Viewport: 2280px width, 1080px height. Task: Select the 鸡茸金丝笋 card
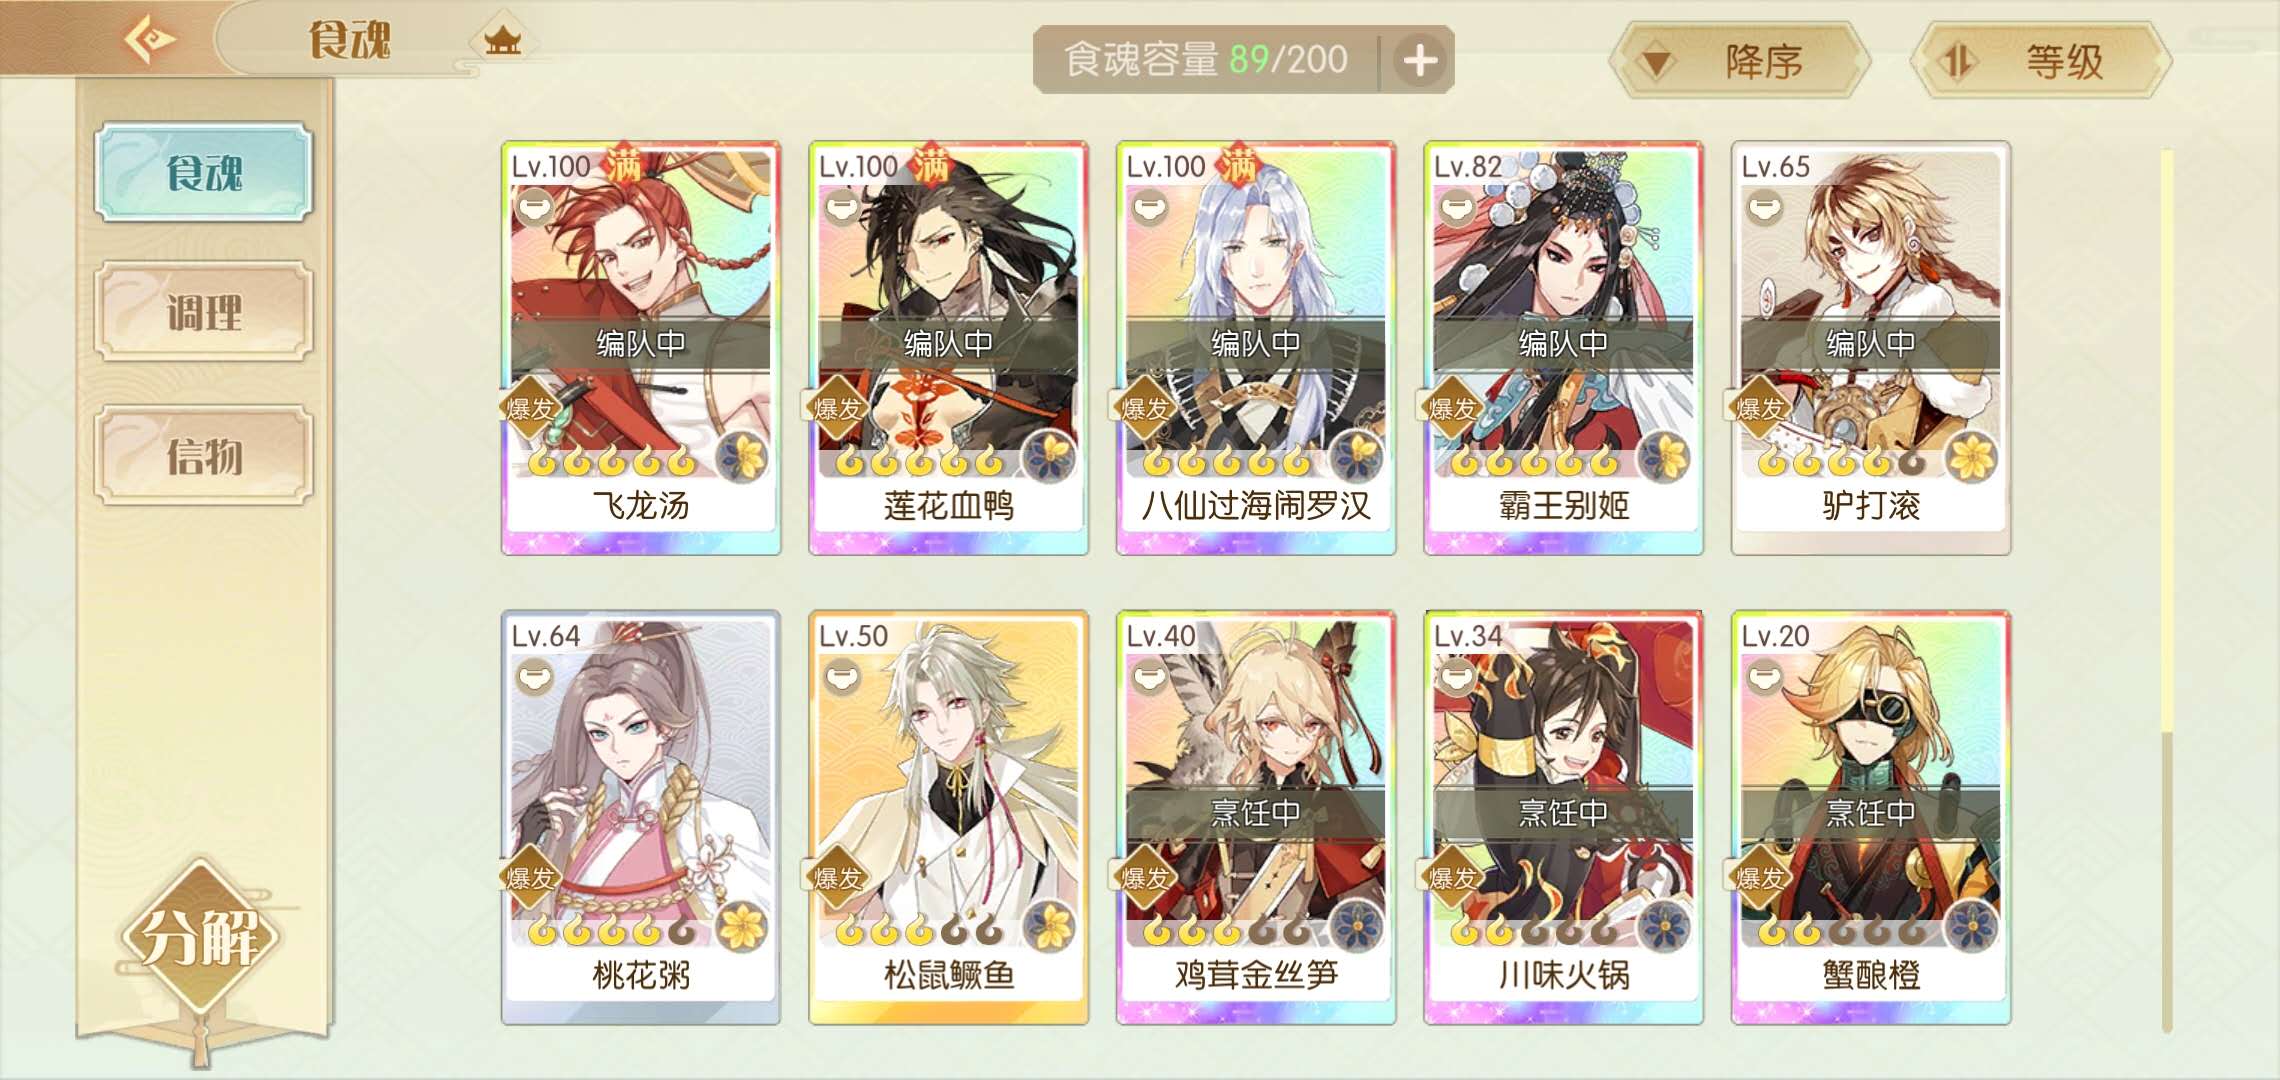pyautogui.click(x=1256, y=818)
